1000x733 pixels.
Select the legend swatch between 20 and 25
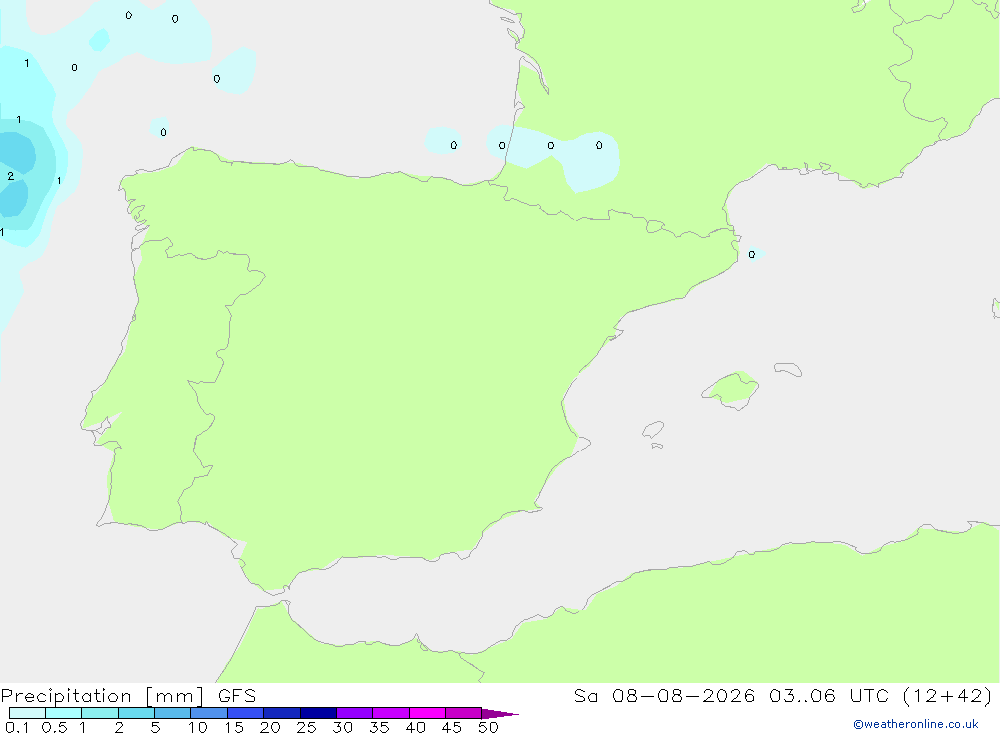[x=281, y=713]
